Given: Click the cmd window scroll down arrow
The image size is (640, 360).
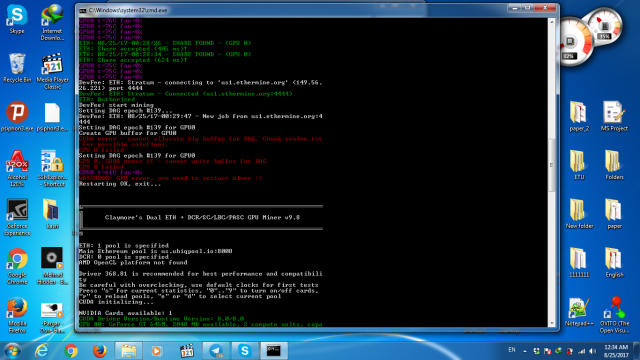Looking at the screenshot, I should tap(552, 323).
